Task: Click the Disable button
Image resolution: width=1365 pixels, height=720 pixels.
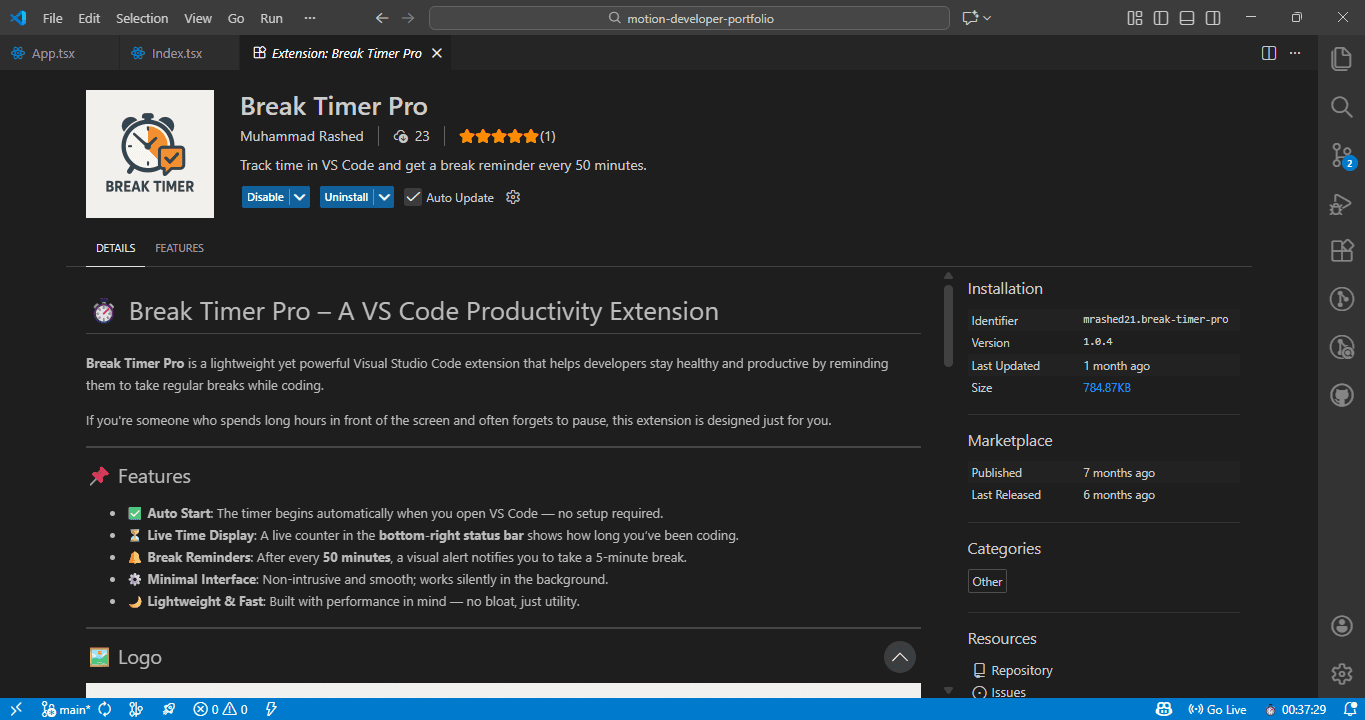Action: [x=265, y=197]
